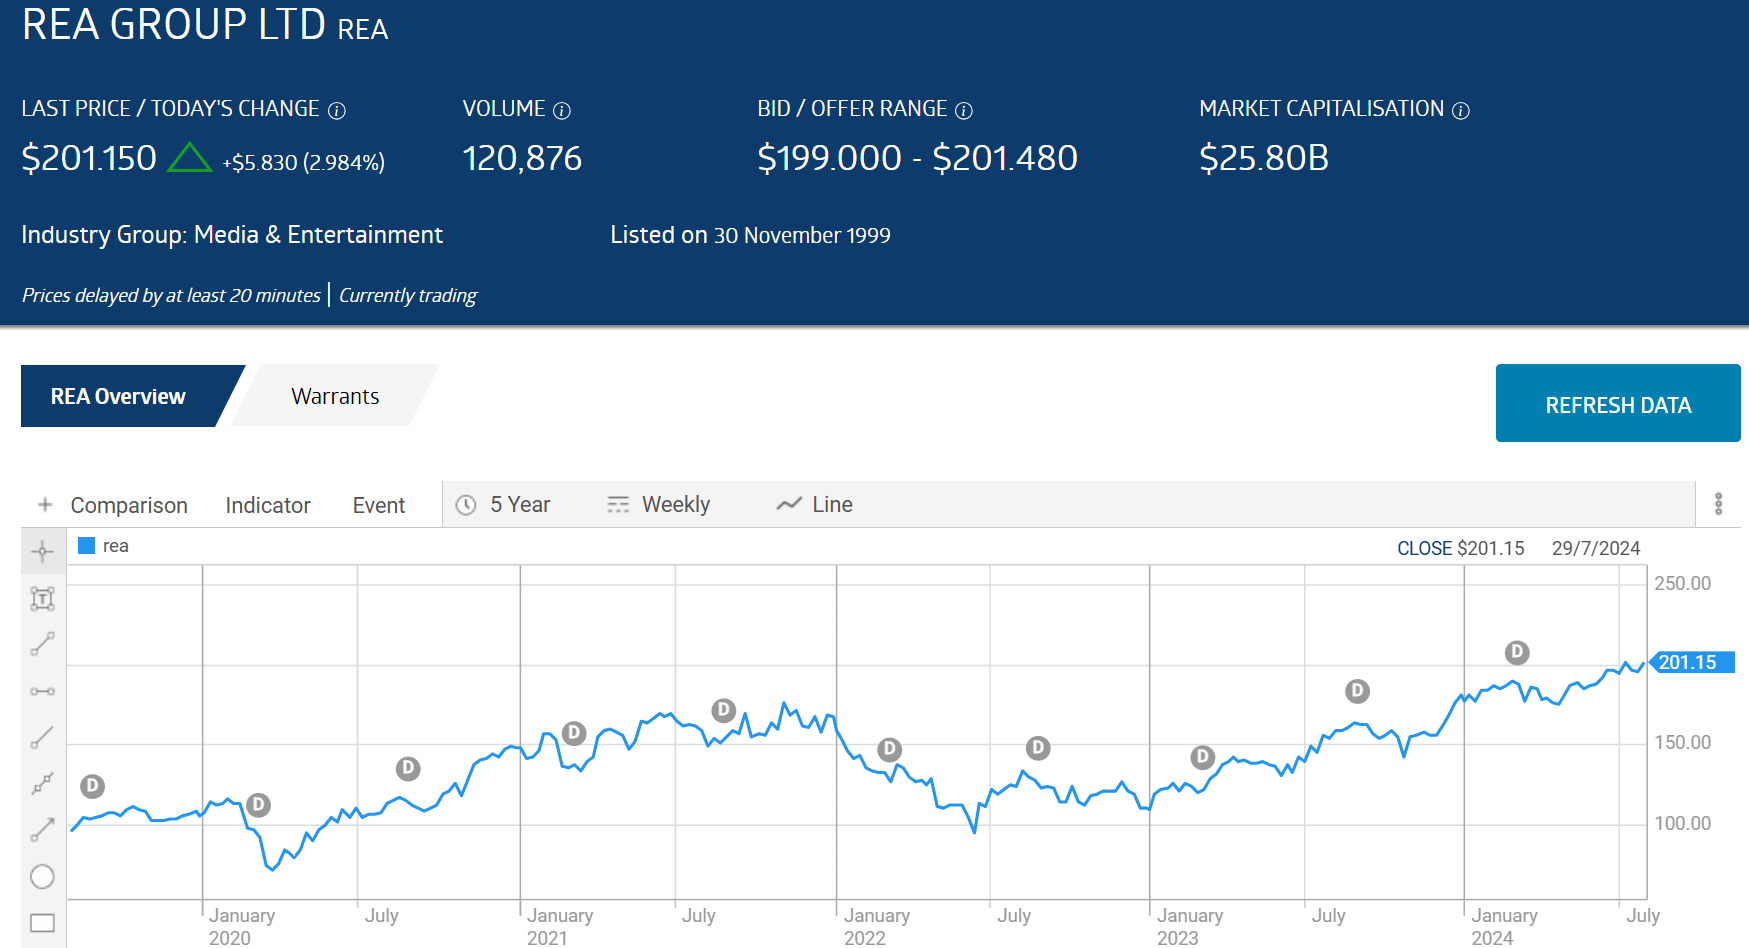Click dividend marker after January 2020 dip
Screen dimensions: 1749x948
point(258,805)
